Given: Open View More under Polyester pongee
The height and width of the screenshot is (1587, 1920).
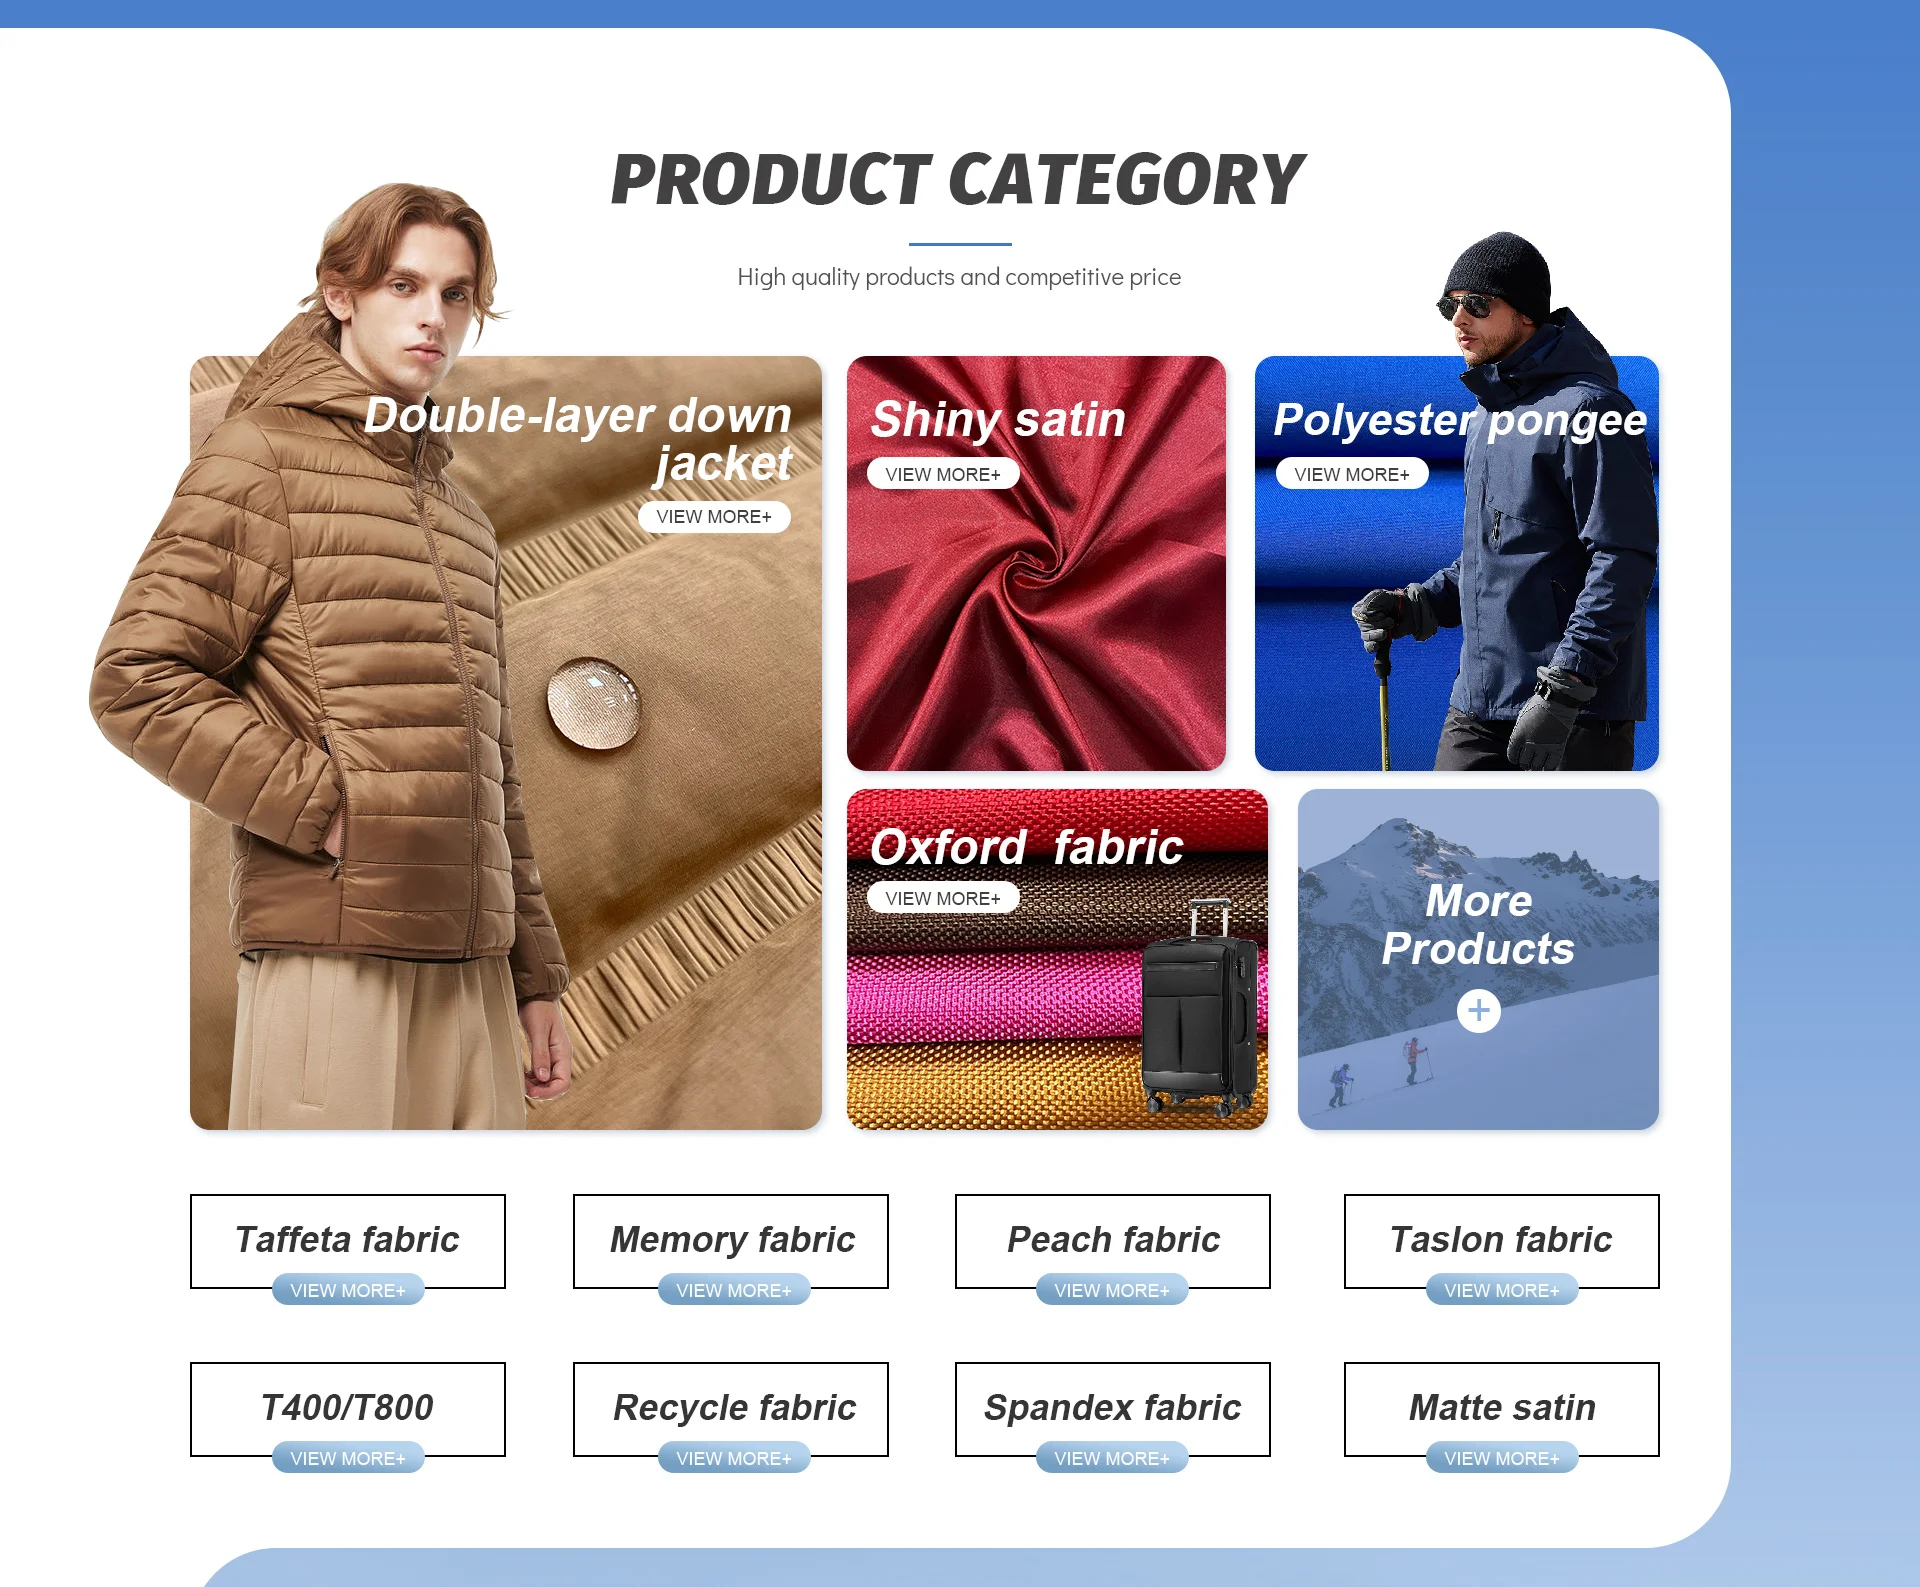Looking at the screenshot, I should 1352,474.
